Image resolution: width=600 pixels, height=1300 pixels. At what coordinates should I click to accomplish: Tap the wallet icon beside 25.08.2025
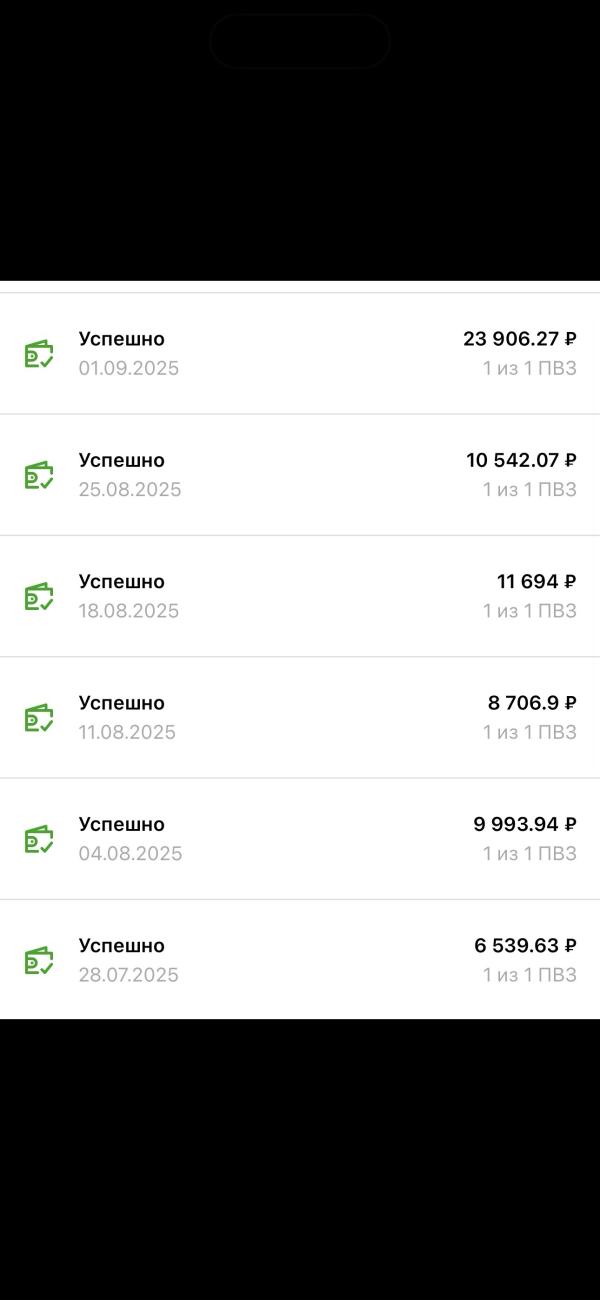pos(39,475)
